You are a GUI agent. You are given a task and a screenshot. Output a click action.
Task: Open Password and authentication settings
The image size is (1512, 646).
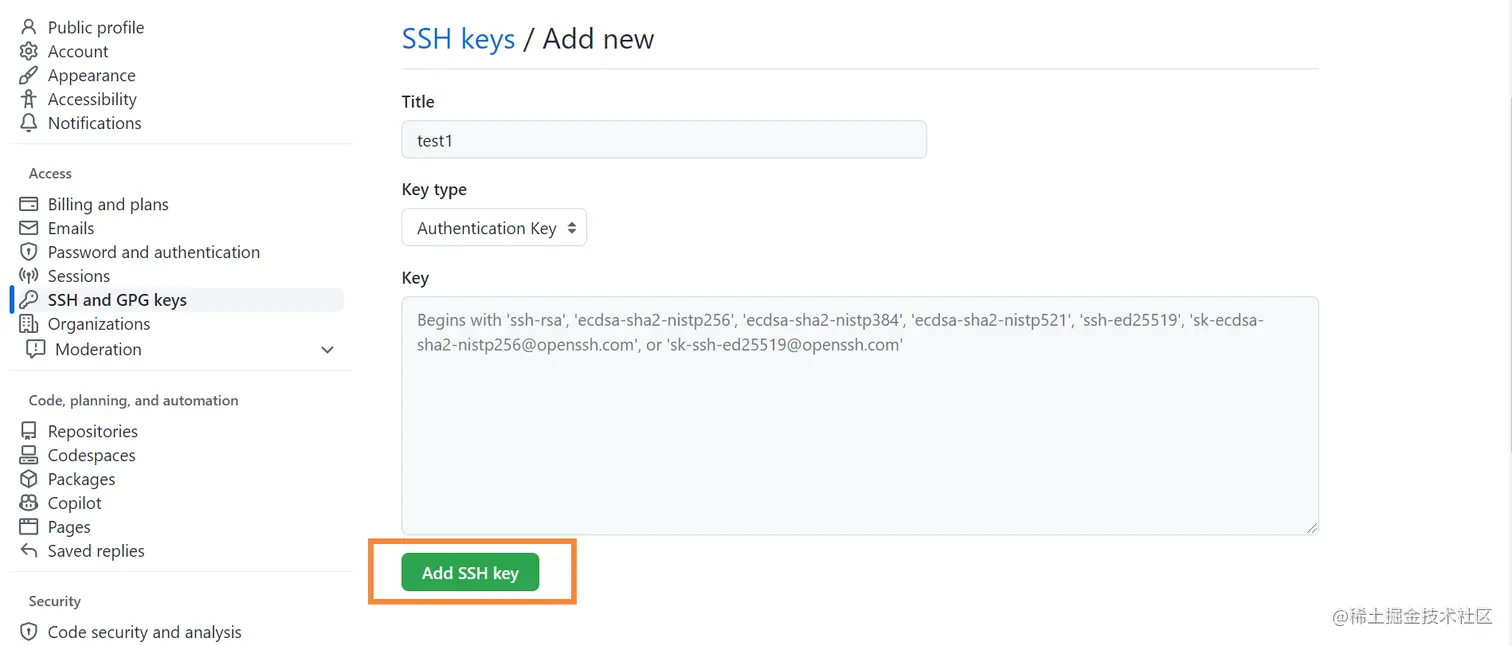pos(153,252)
